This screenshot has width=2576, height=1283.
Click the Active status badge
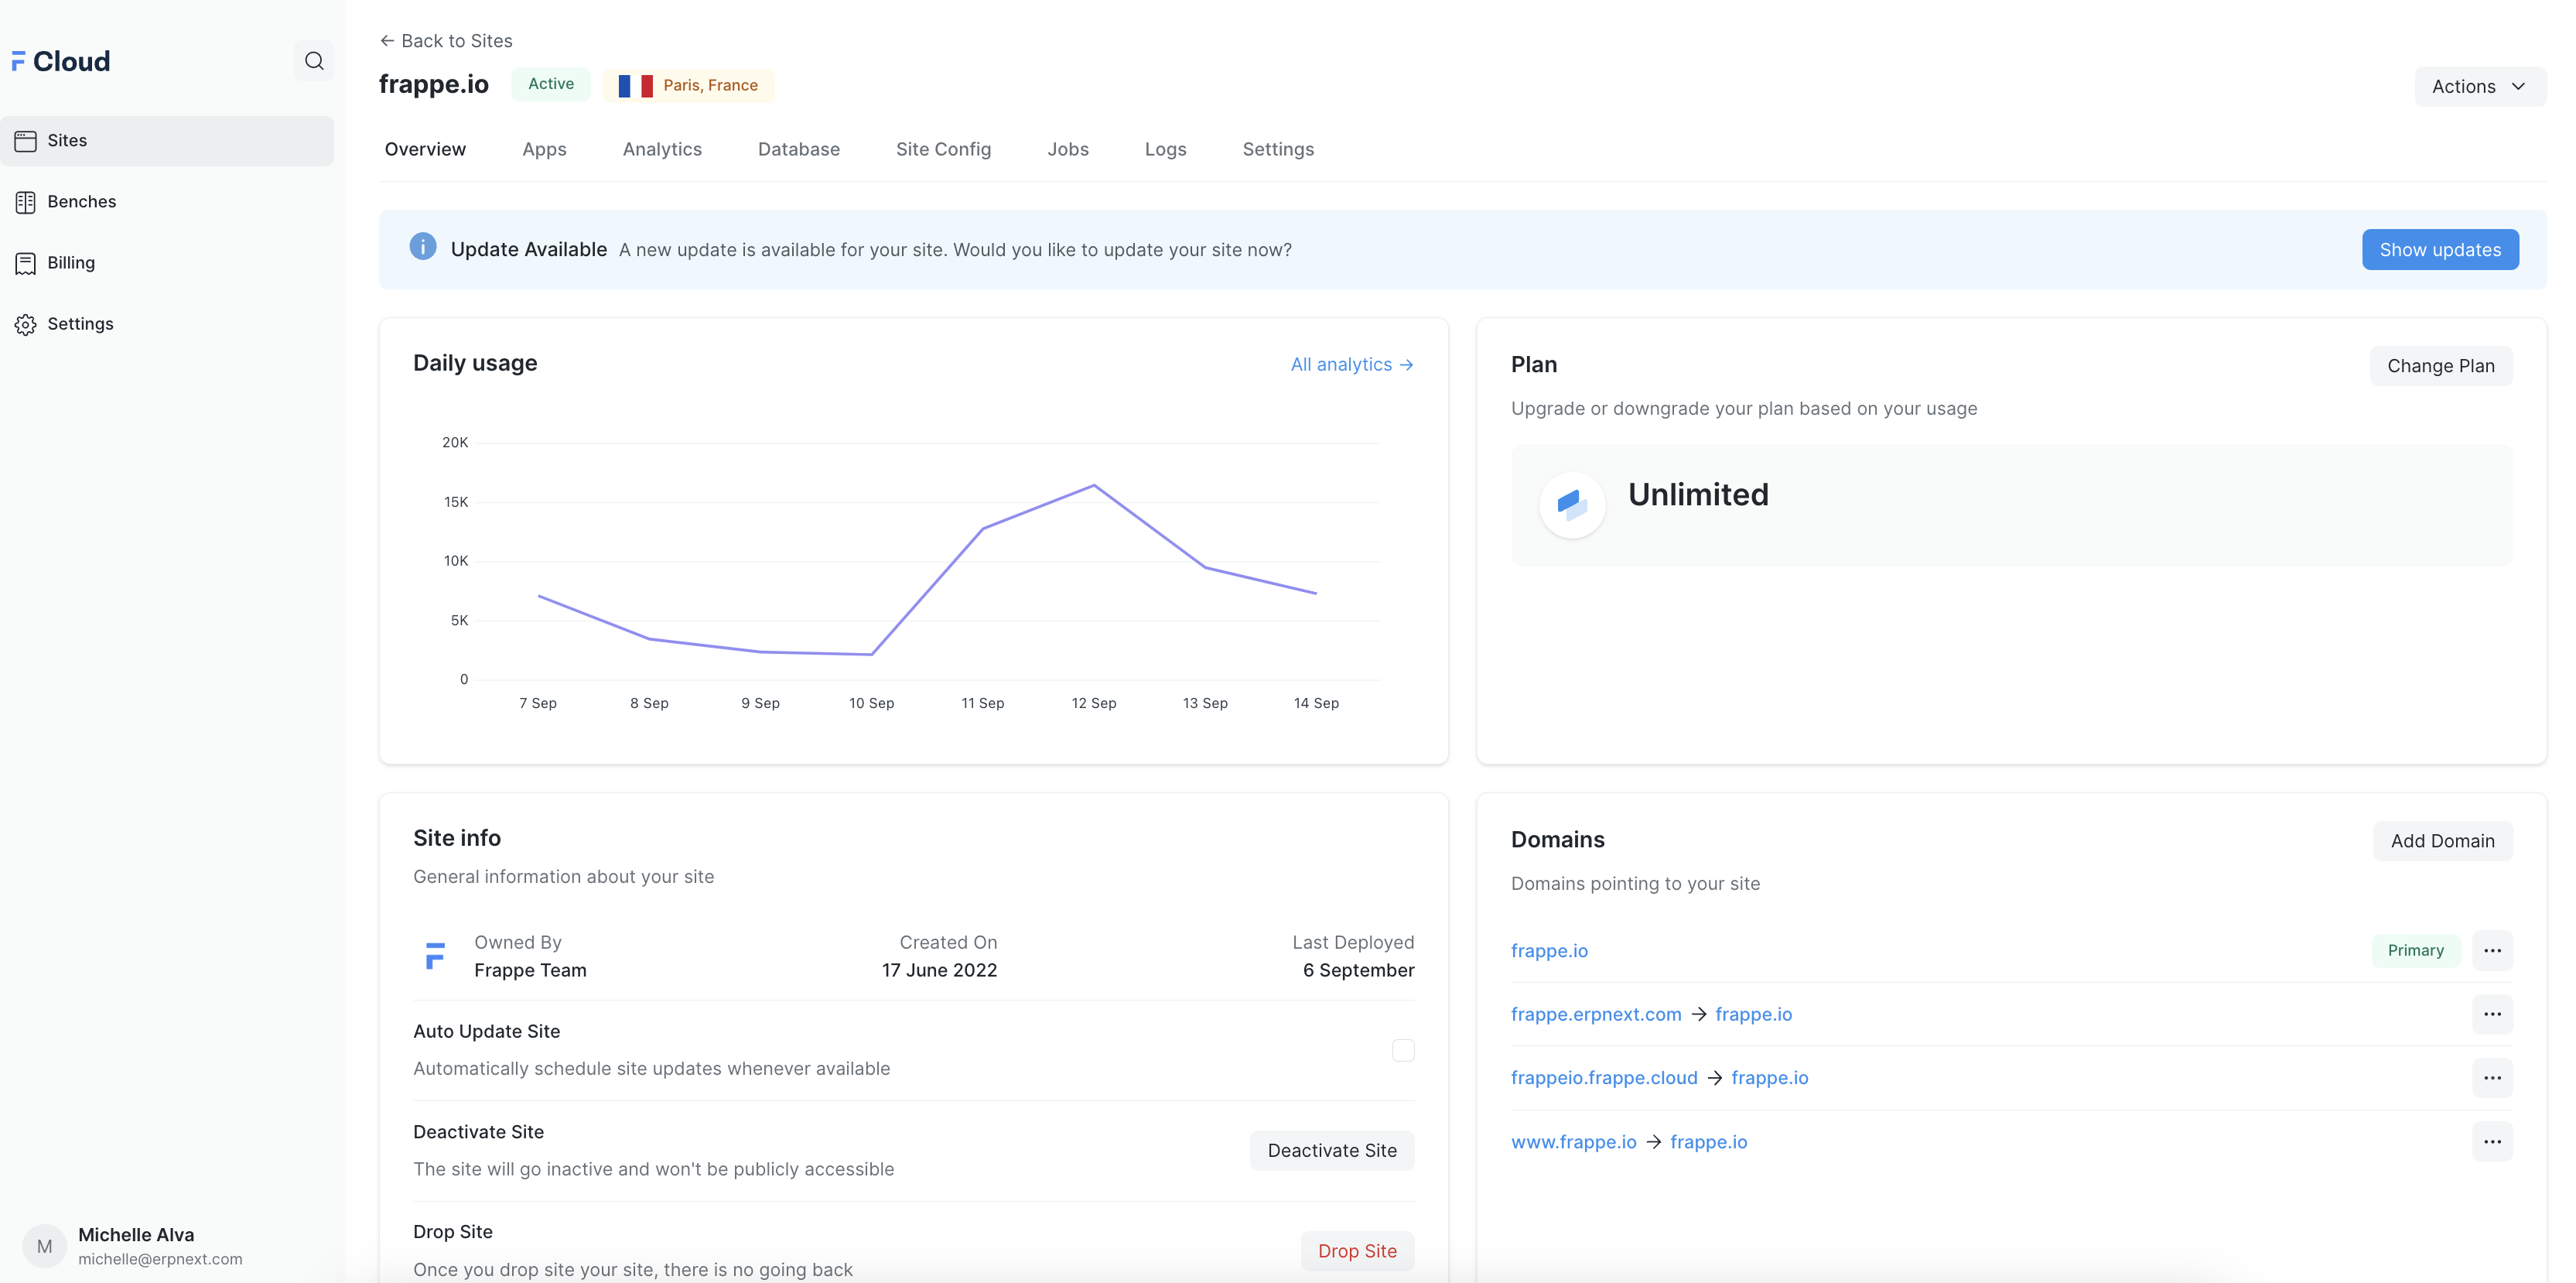(x=551, y=84)
